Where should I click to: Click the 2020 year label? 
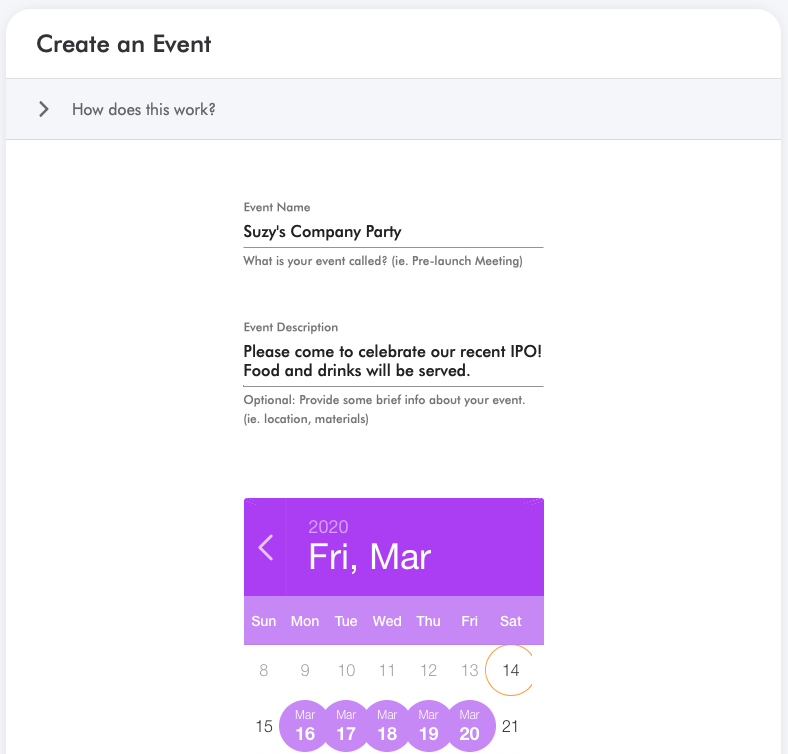[328, 527]
